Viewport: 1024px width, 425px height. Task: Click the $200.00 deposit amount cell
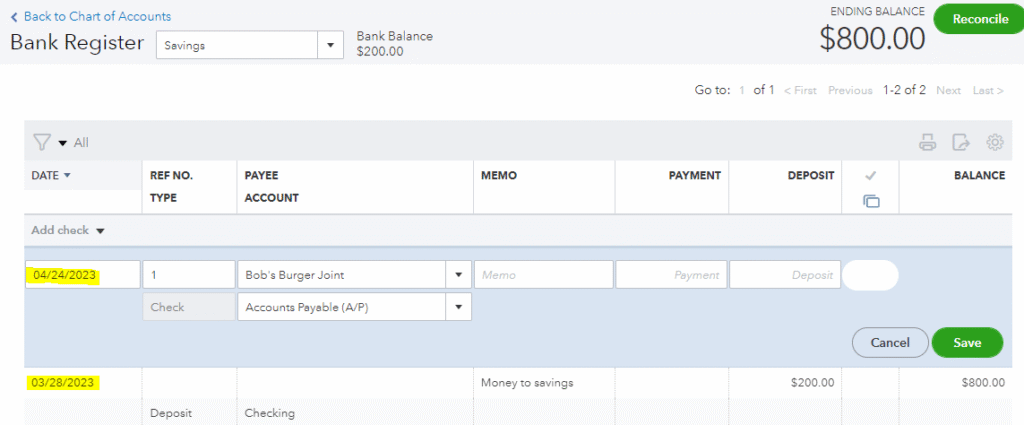[x=812, y=383]
